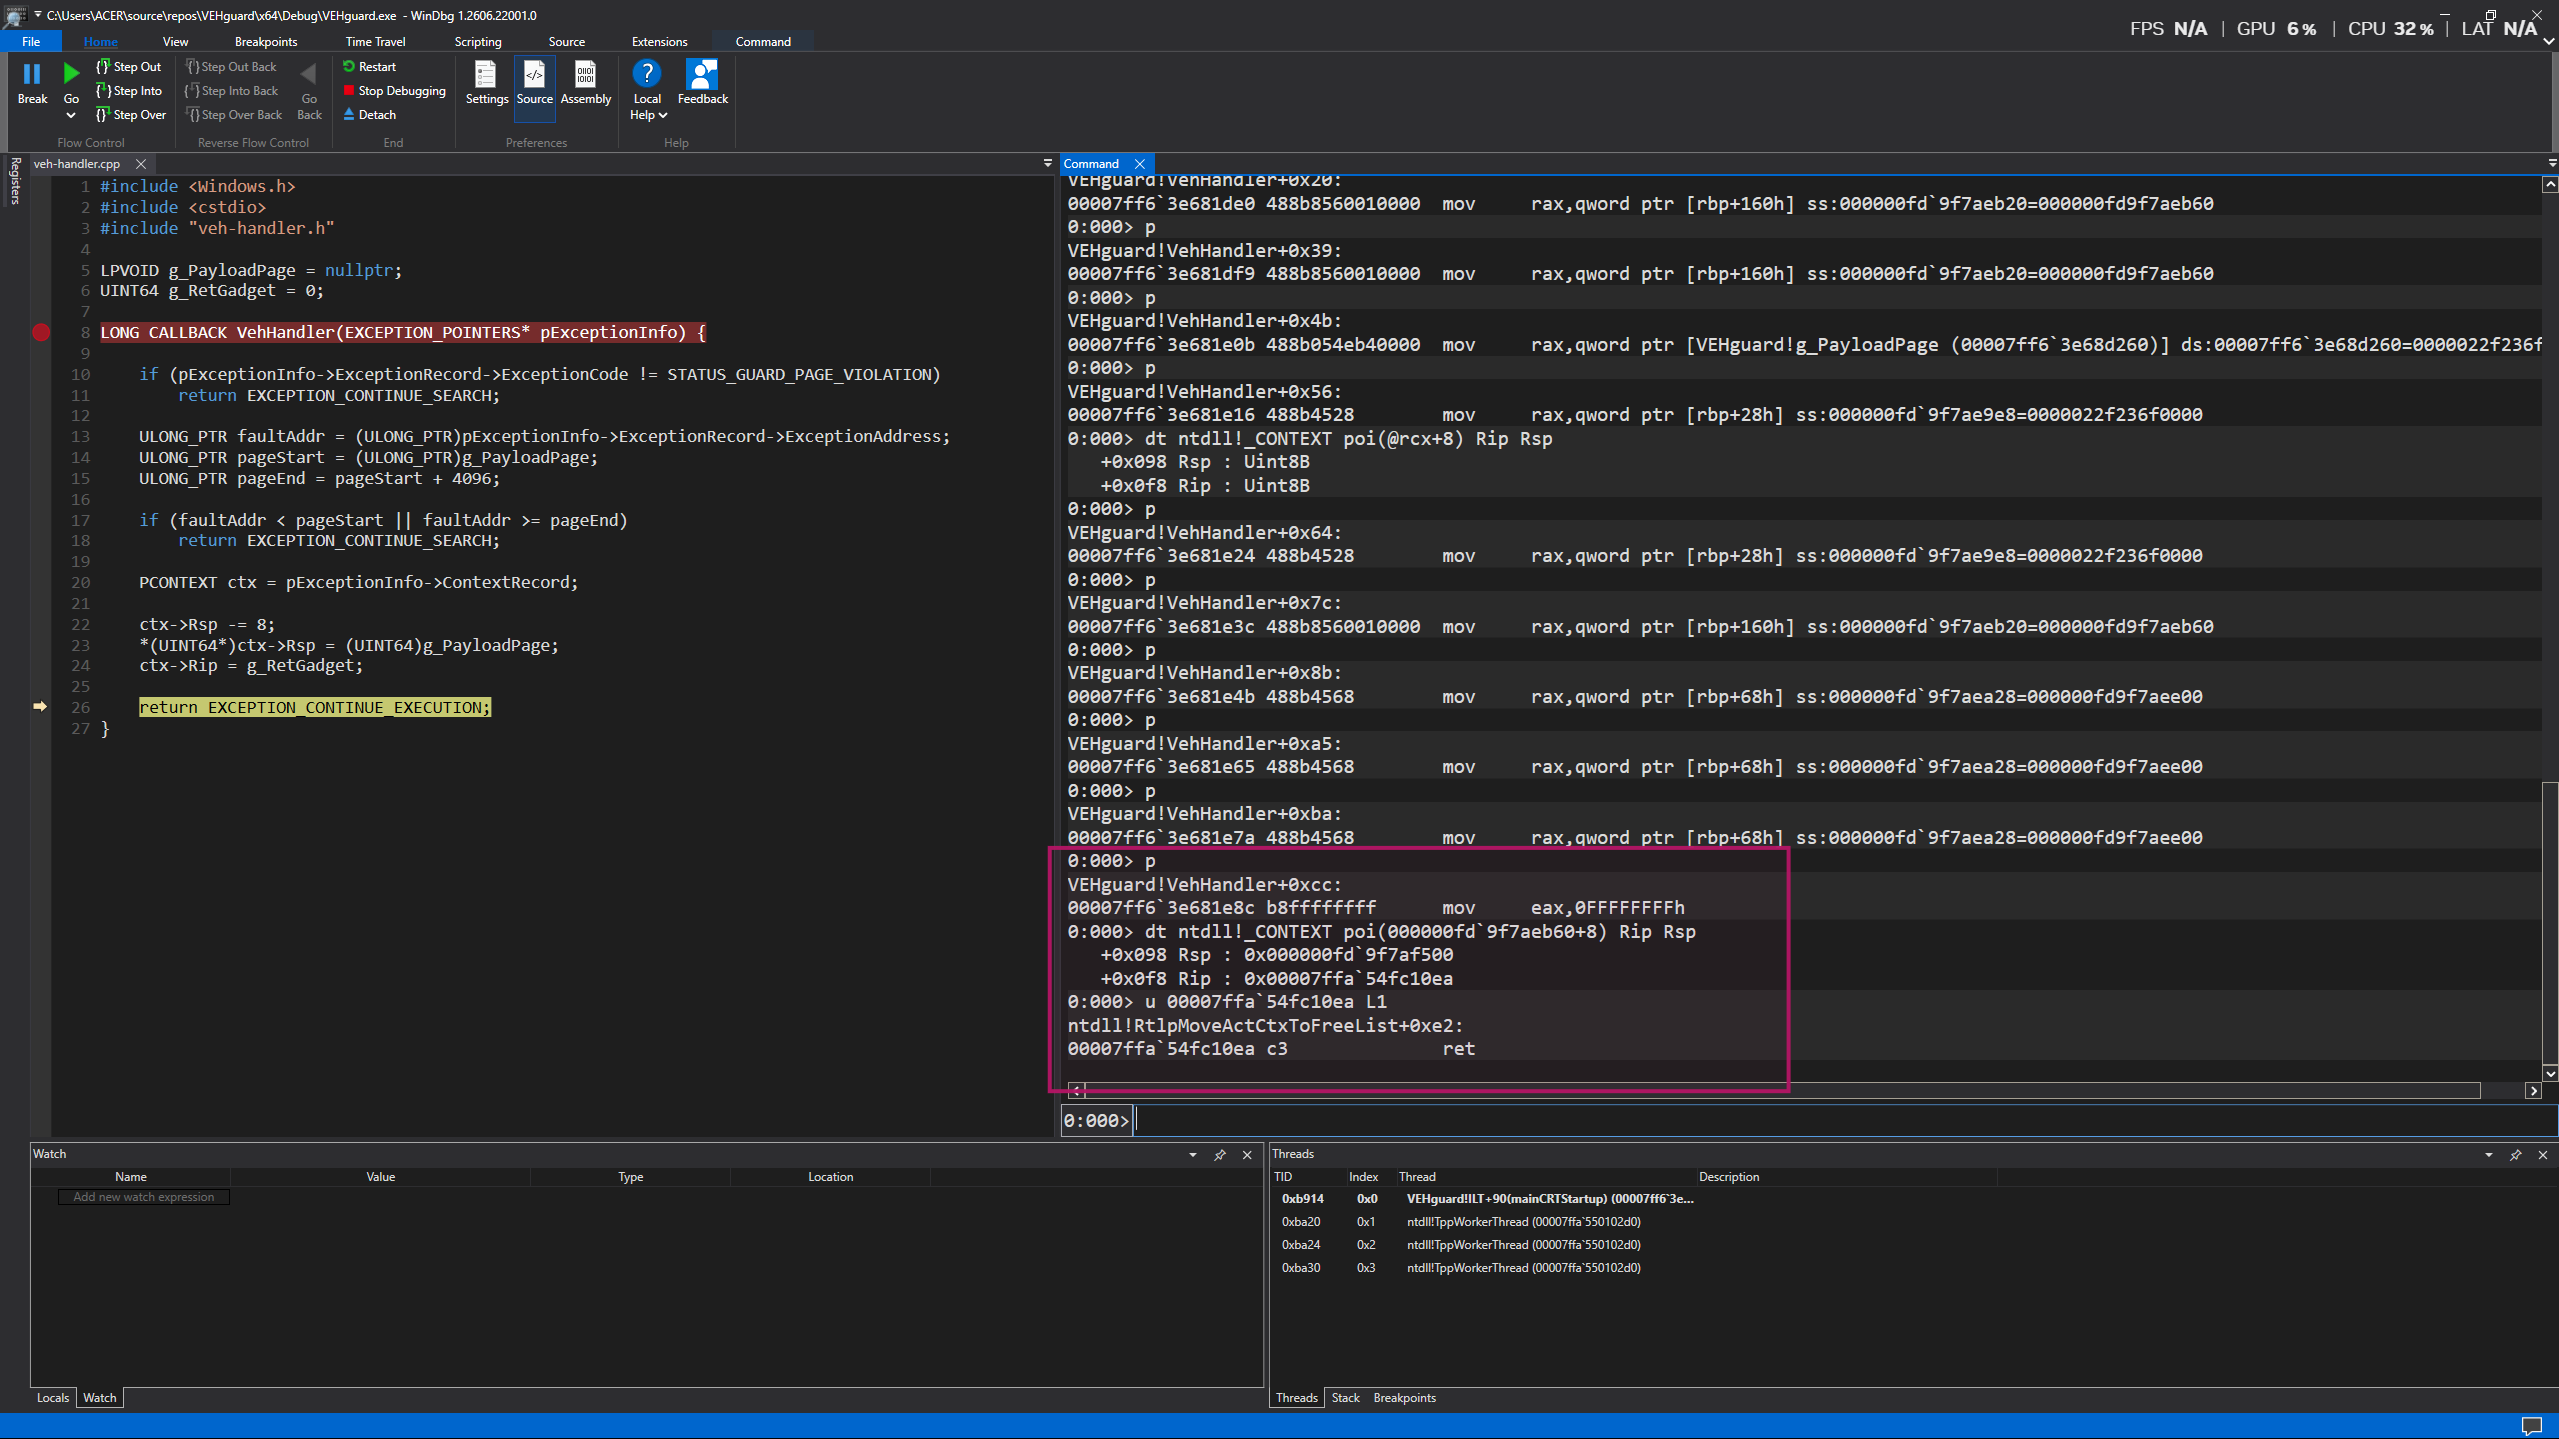Click the Value column header in Watch
The image size is (2559, 1439).
(380, 1177)
